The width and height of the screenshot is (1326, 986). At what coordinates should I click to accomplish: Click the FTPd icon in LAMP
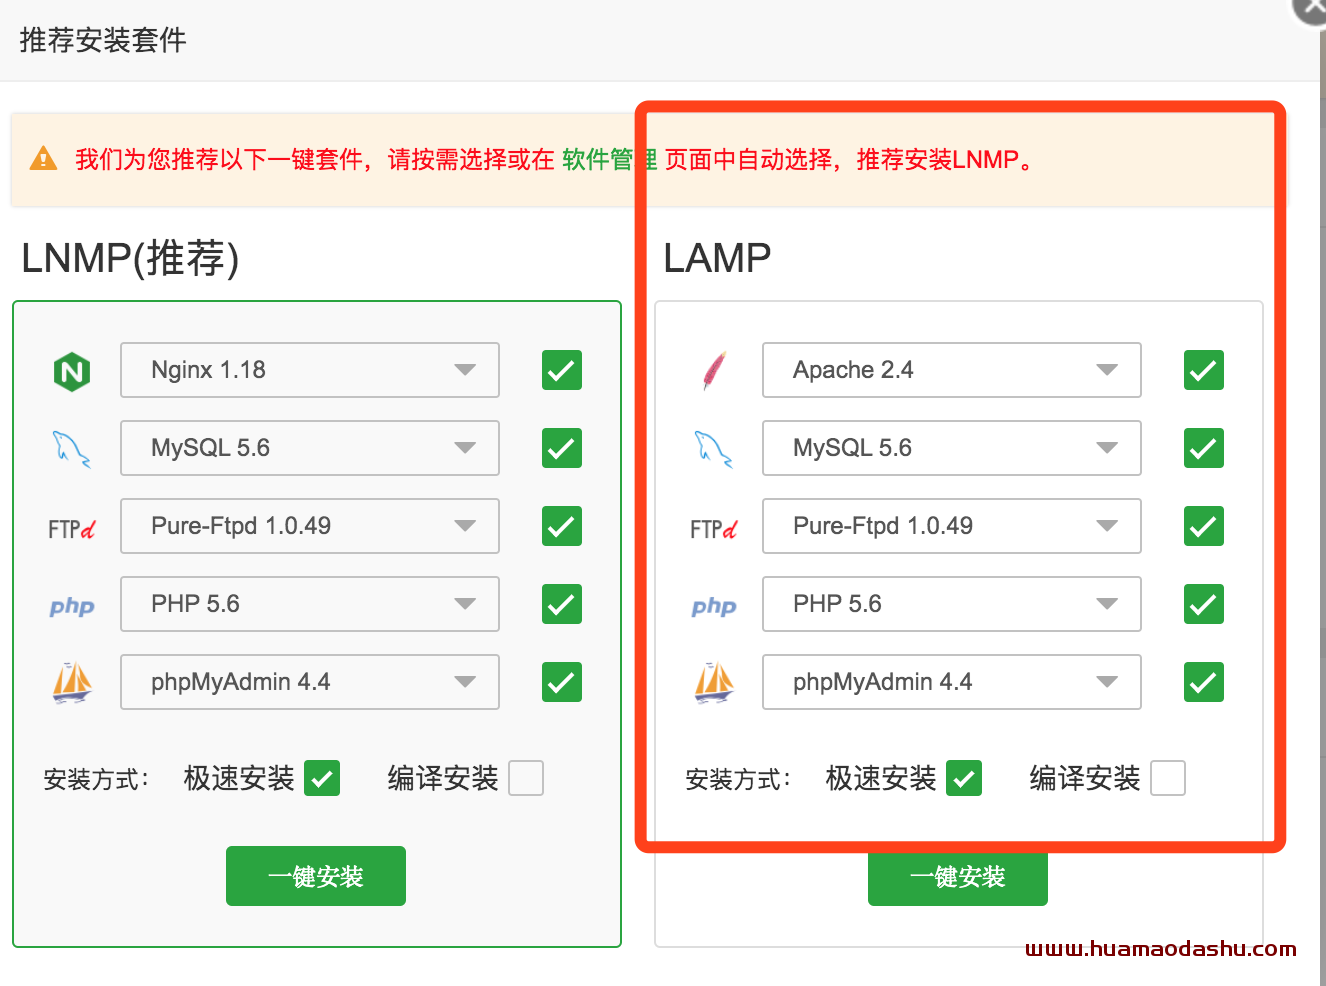click(714, 528)
